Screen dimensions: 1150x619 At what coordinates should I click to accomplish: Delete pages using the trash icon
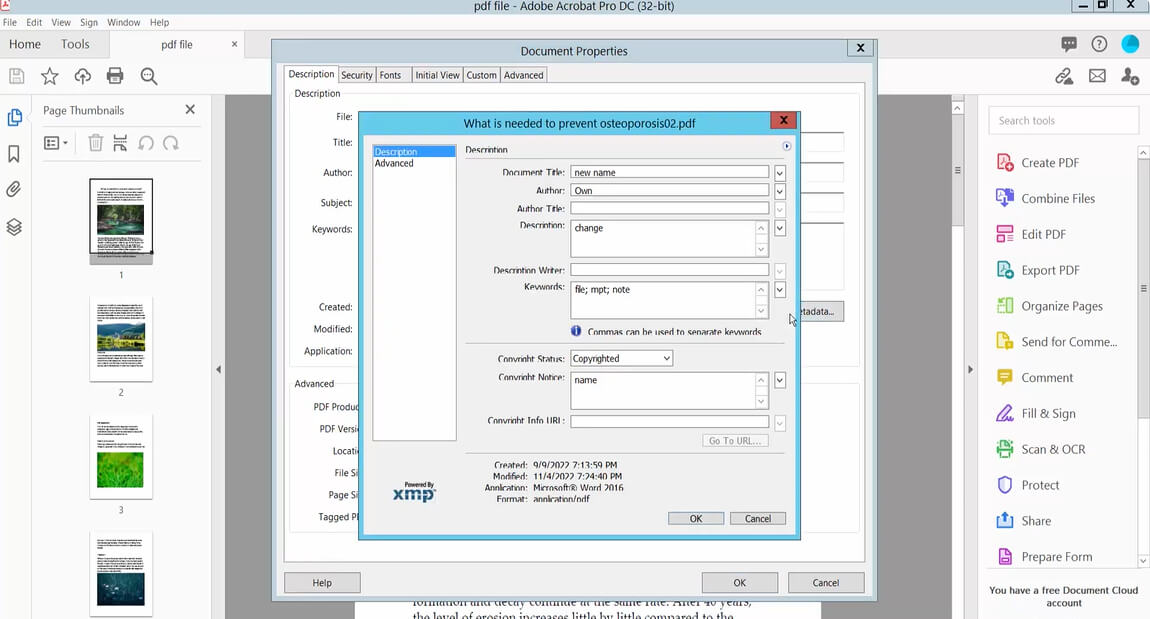[x=95, y=143]
